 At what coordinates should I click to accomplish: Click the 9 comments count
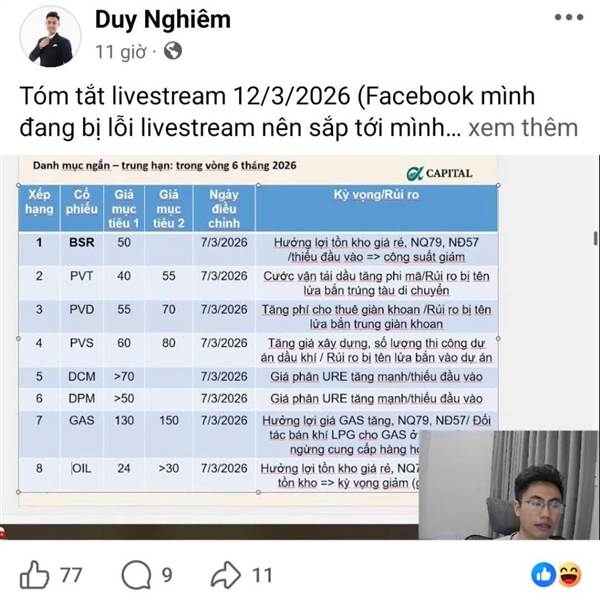(x=167, y=575)
